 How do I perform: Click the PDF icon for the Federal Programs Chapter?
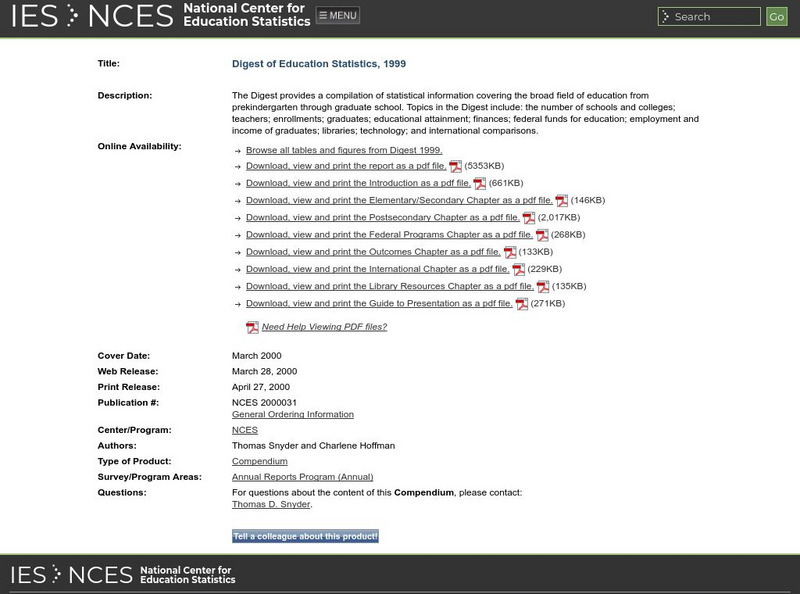pyautogui.click(x=541, y=235)
